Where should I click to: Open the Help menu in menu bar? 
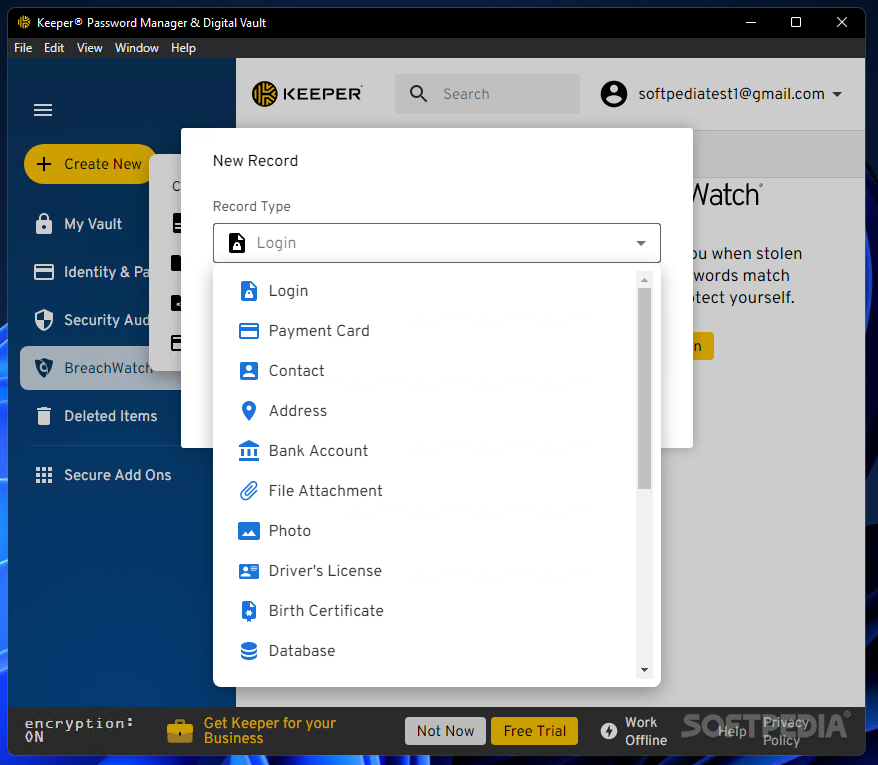click(183, 48)
